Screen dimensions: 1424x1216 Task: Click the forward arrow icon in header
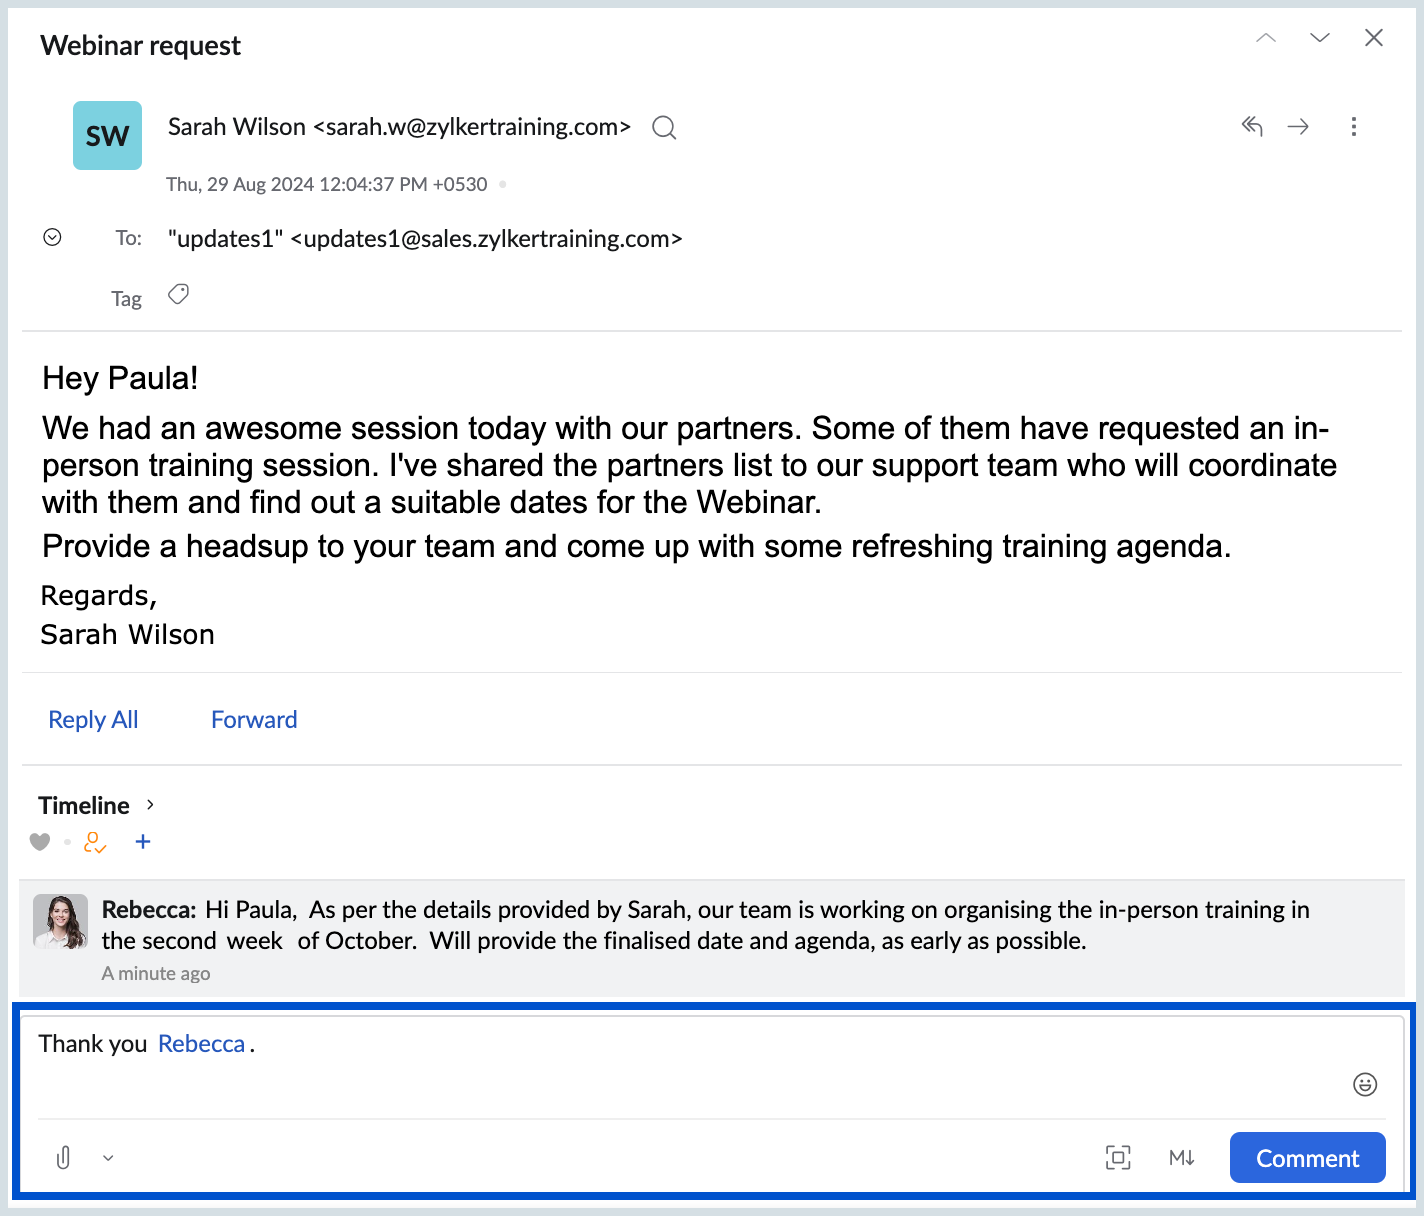(x=1298, y=126)
